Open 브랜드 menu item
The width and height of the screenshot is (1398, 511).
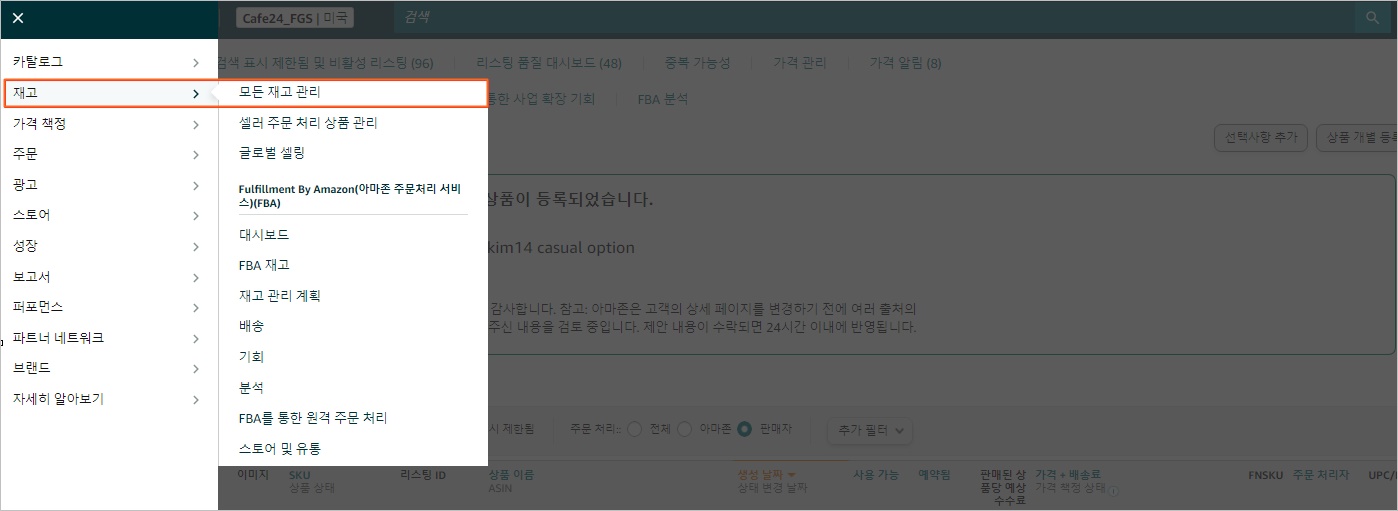coord(31,368)
